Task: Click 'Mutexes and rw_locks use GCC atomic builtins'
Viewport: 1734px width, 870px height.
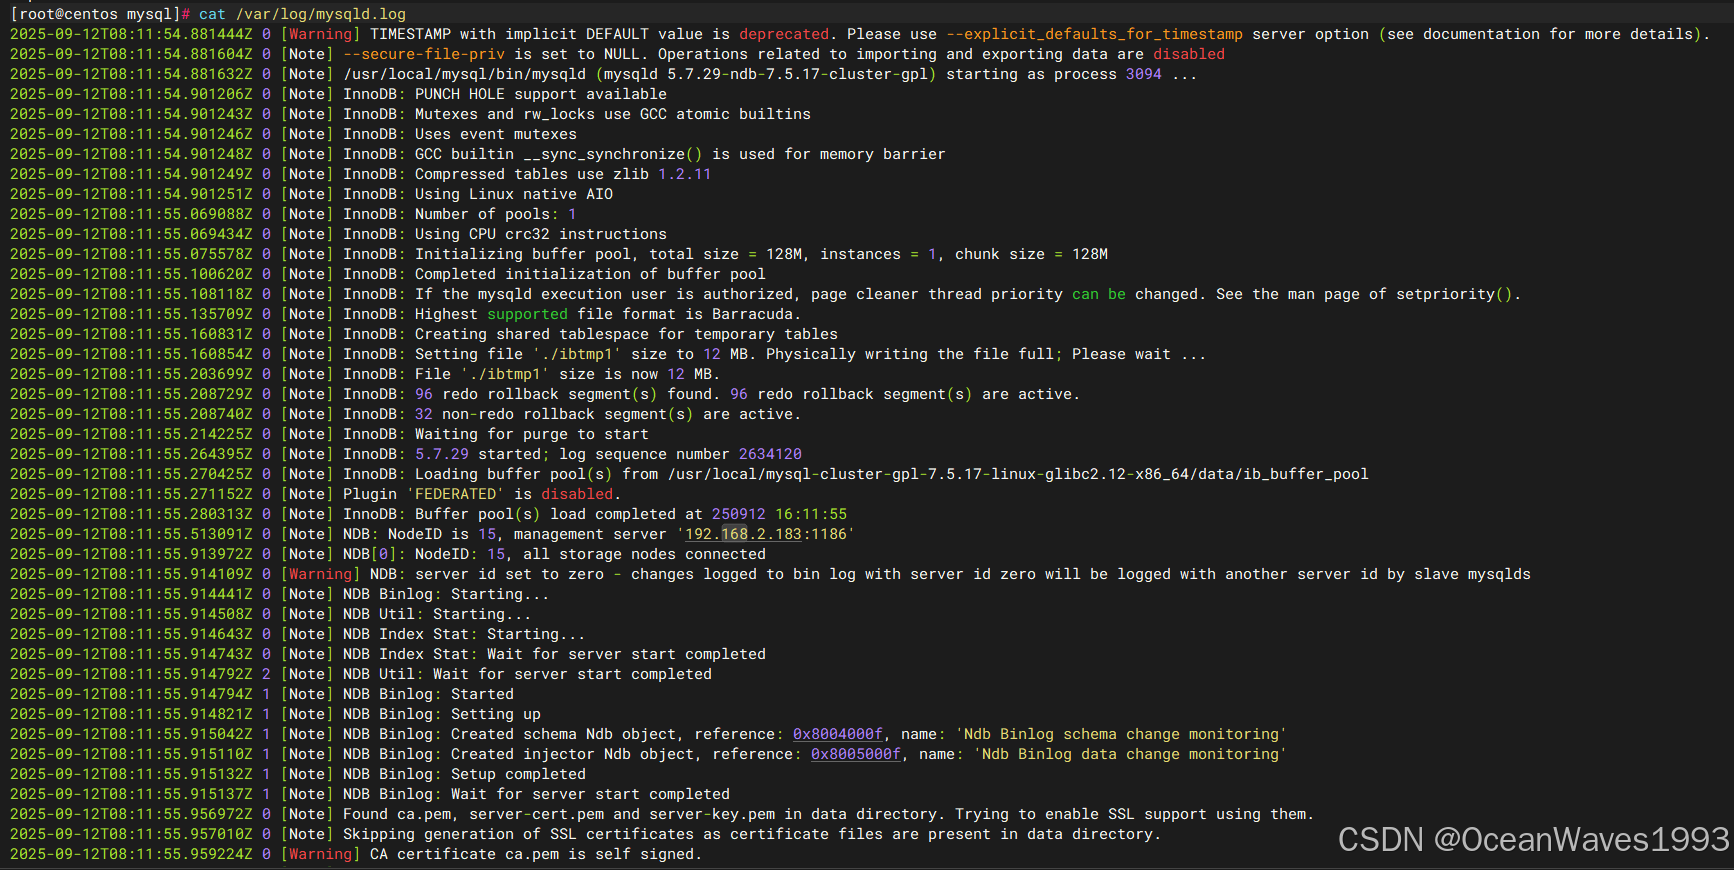Action: pyautogui.click(x=613, y=114)
